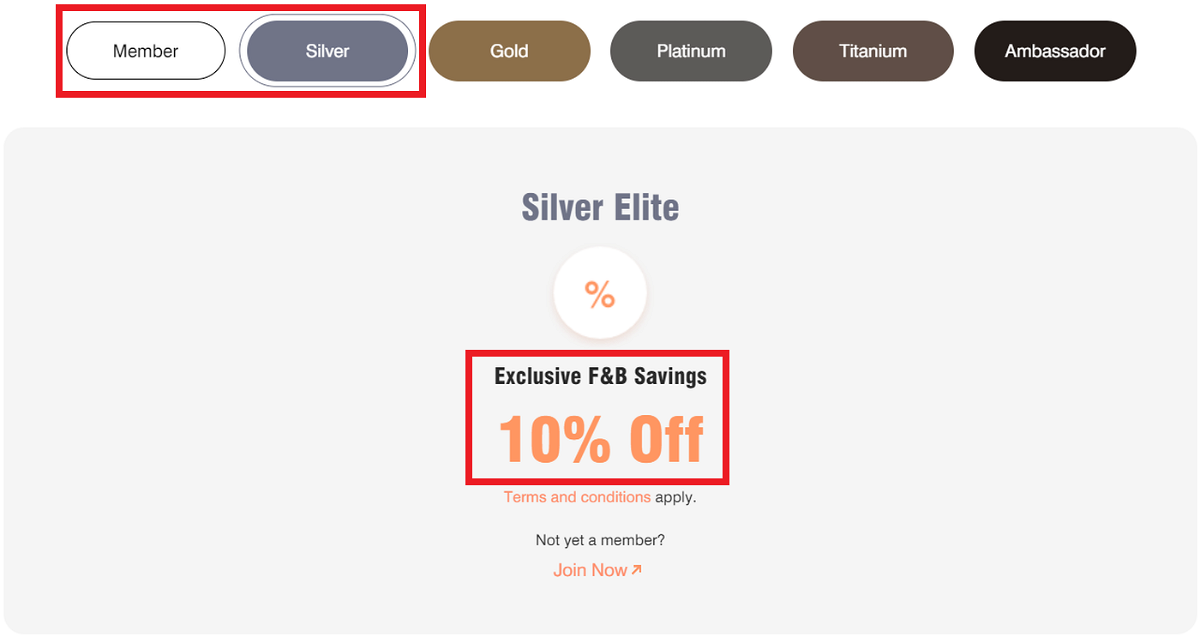Click the word 'Elite' in the heading
The image size is (1200, 637).
click(x=647, y=208)
